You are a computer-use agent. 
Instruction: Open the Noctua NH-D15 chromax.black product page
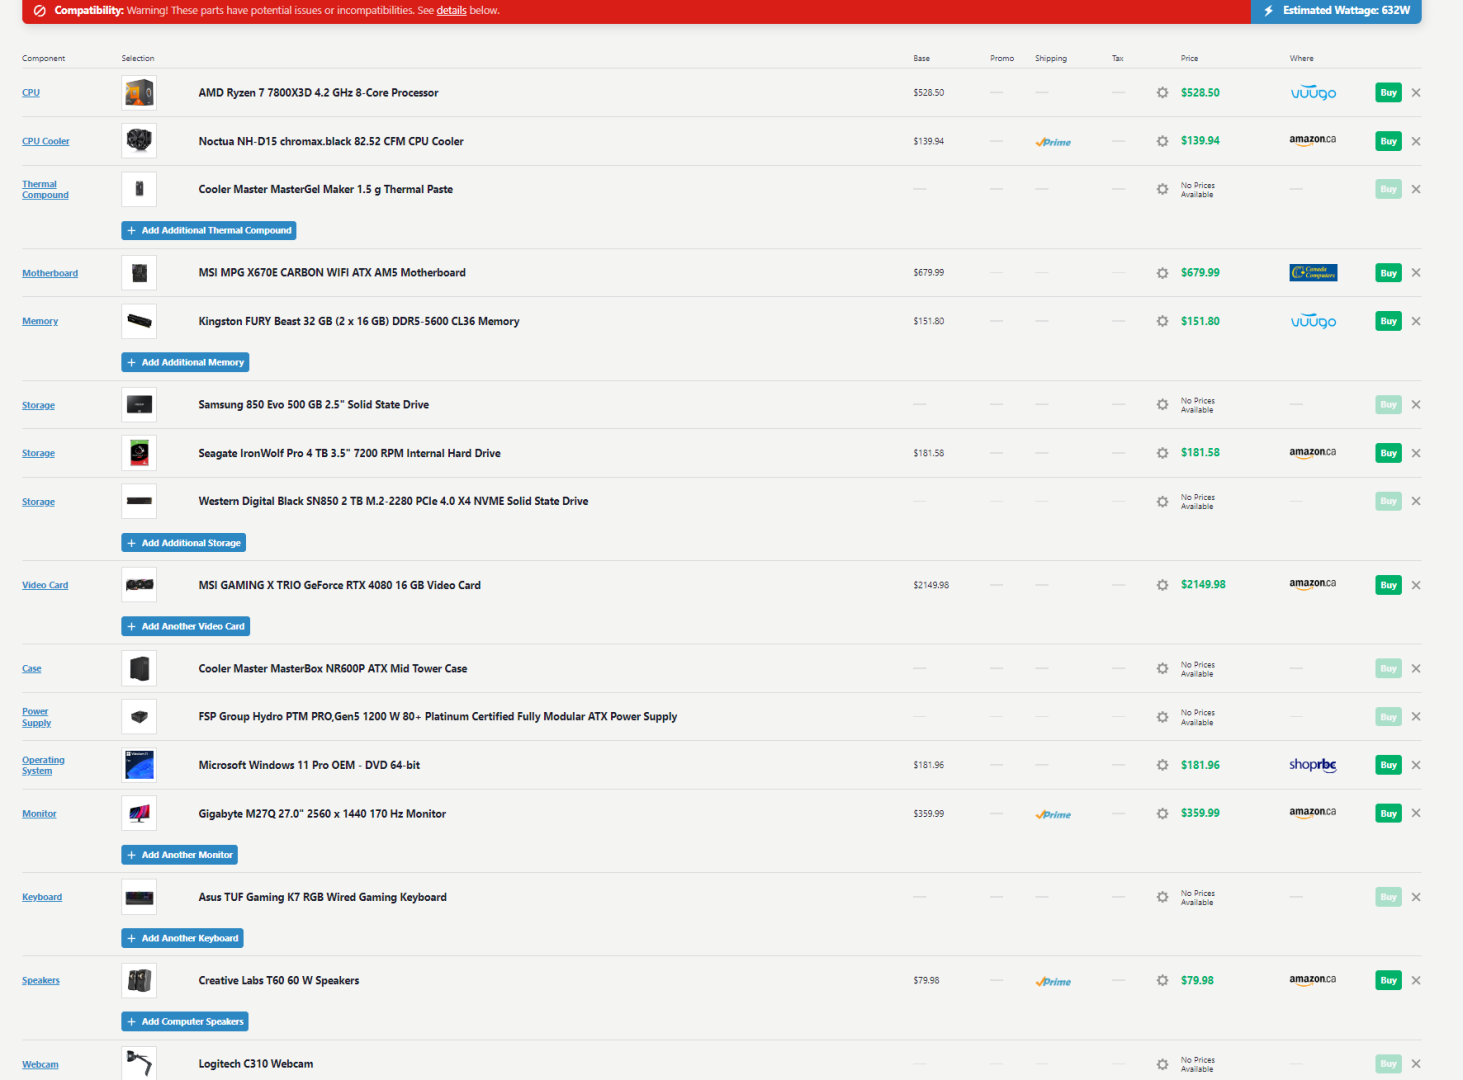pos(331,141)
